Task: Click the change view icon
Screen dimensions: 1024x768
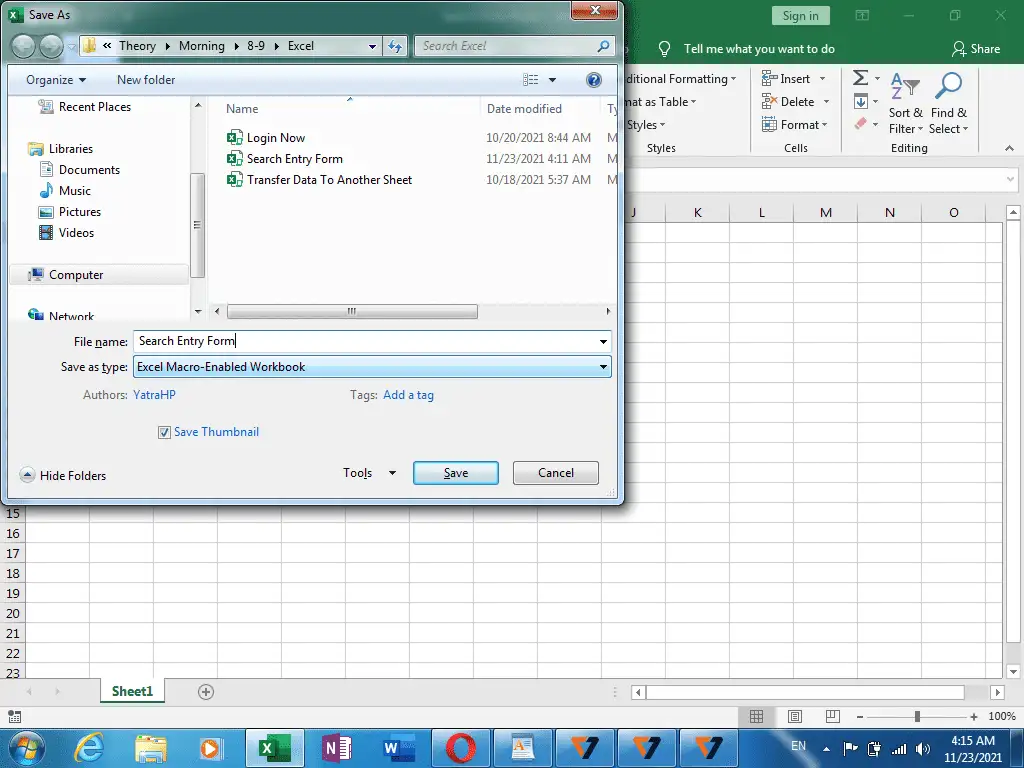Action: [530, 80]
